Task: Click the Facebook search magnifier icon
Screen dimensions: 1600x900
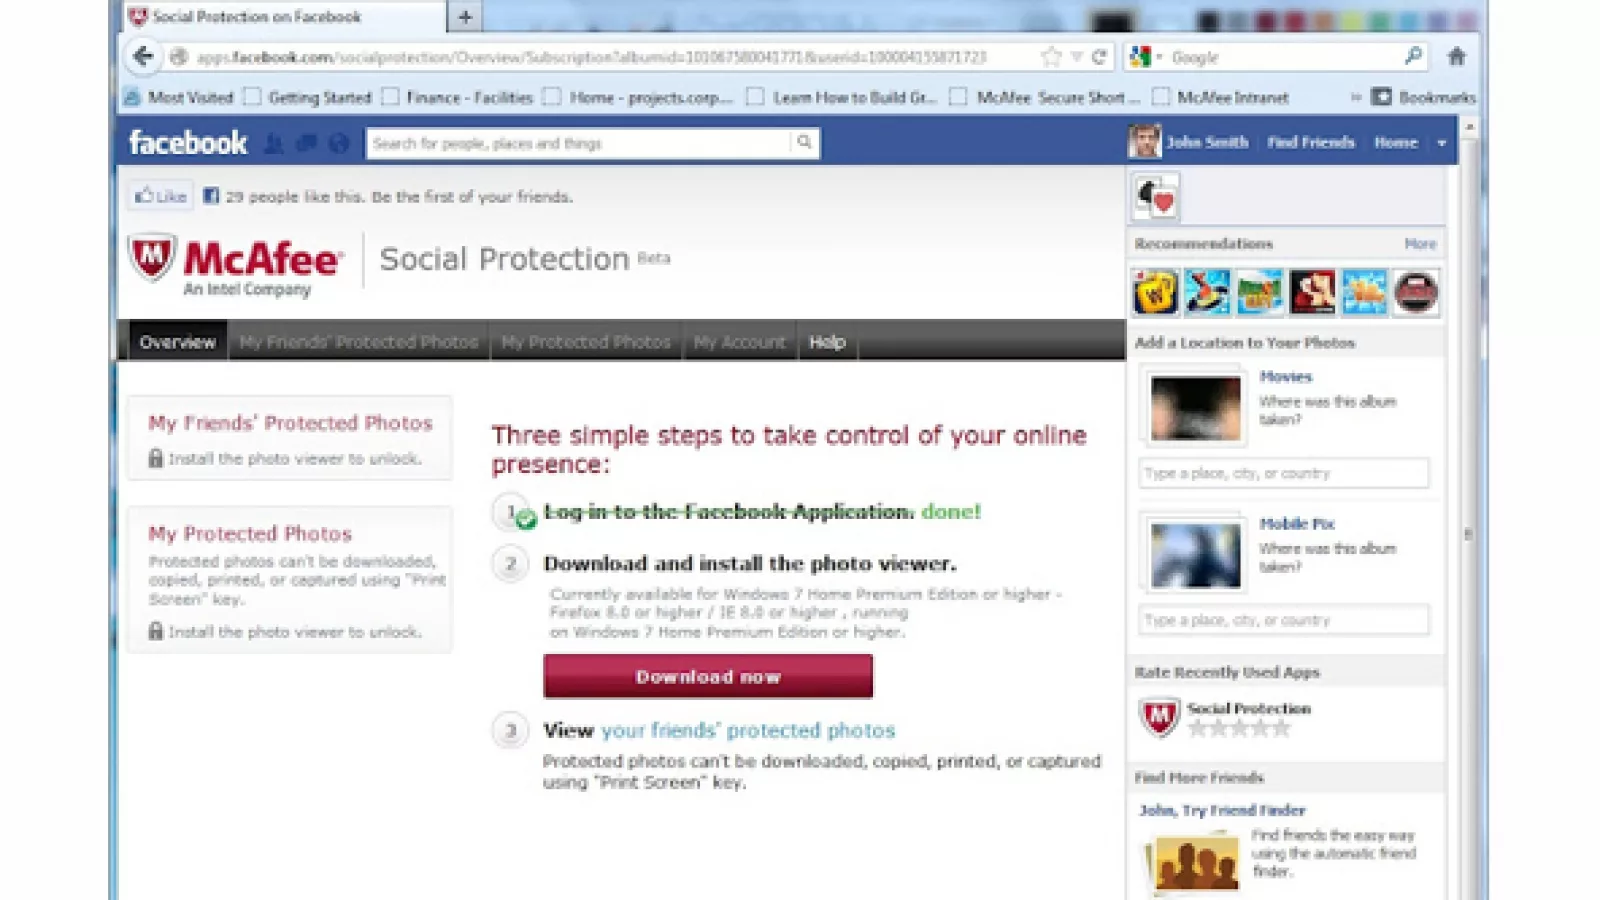Action: (804, 143)
